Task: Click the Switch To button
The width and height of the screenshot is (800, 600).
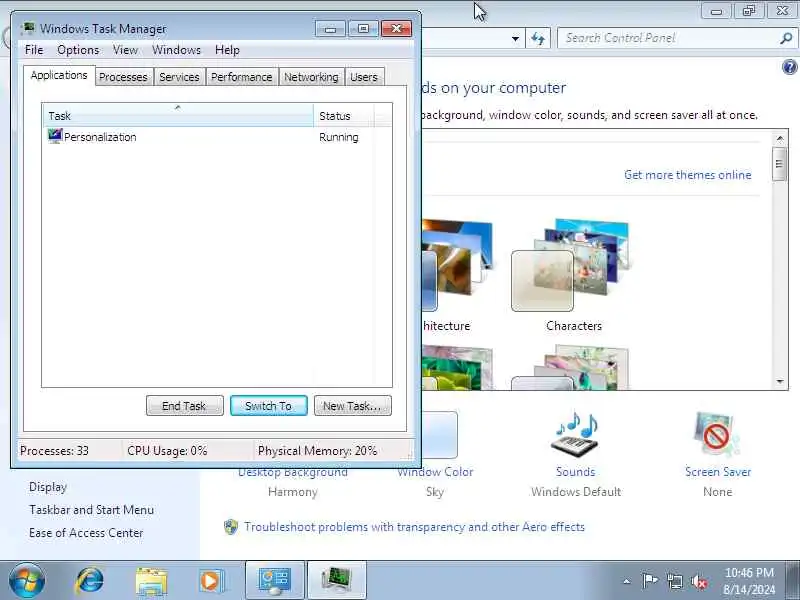Action: click(x=268, y=406)
